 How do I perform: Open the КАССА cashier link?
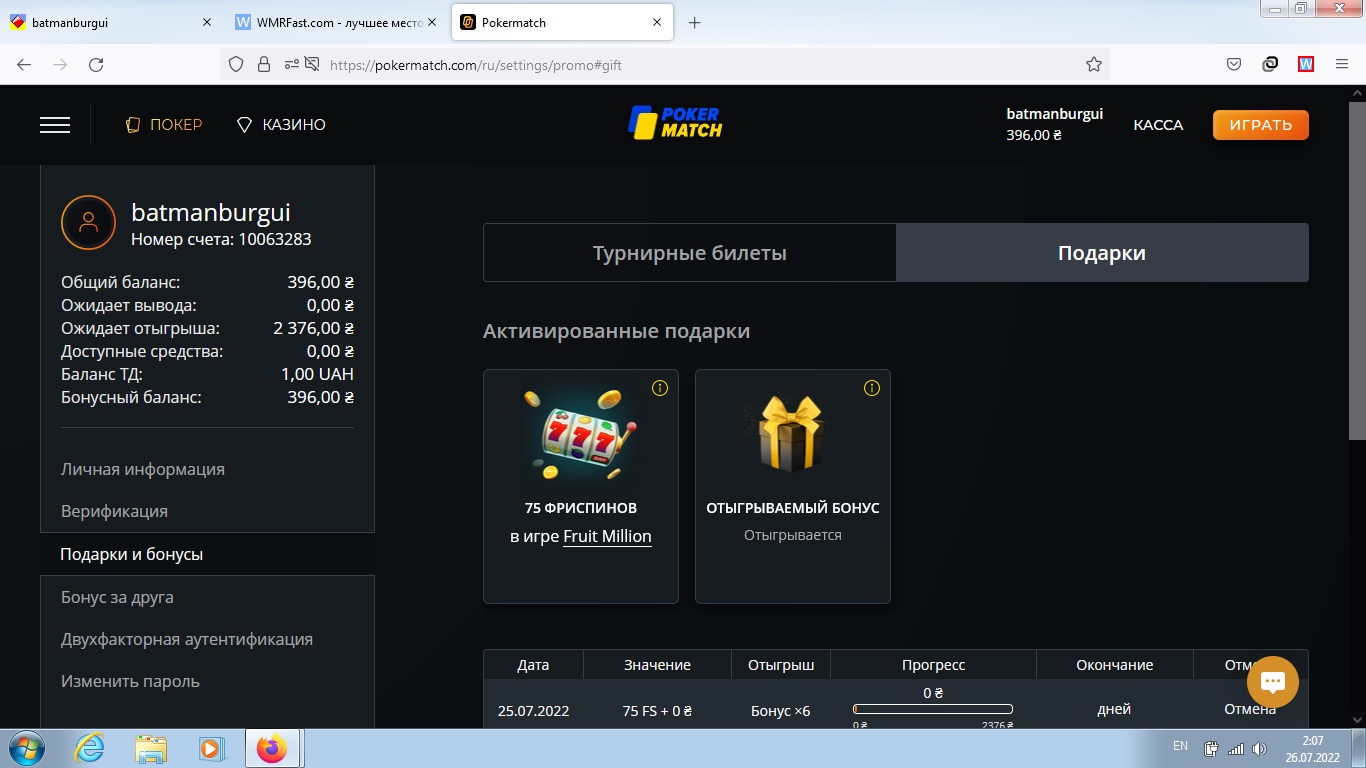point(1158,125)
